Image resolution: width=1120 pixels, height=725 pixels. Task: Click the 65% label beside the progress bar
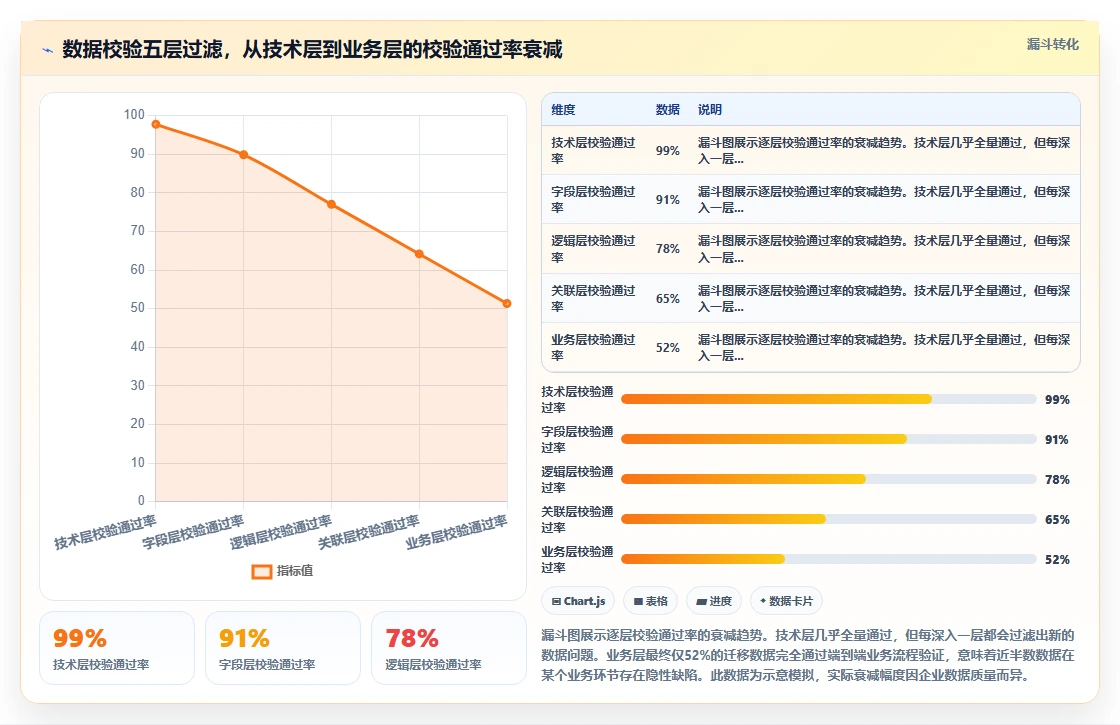(x=1057, y=520)
